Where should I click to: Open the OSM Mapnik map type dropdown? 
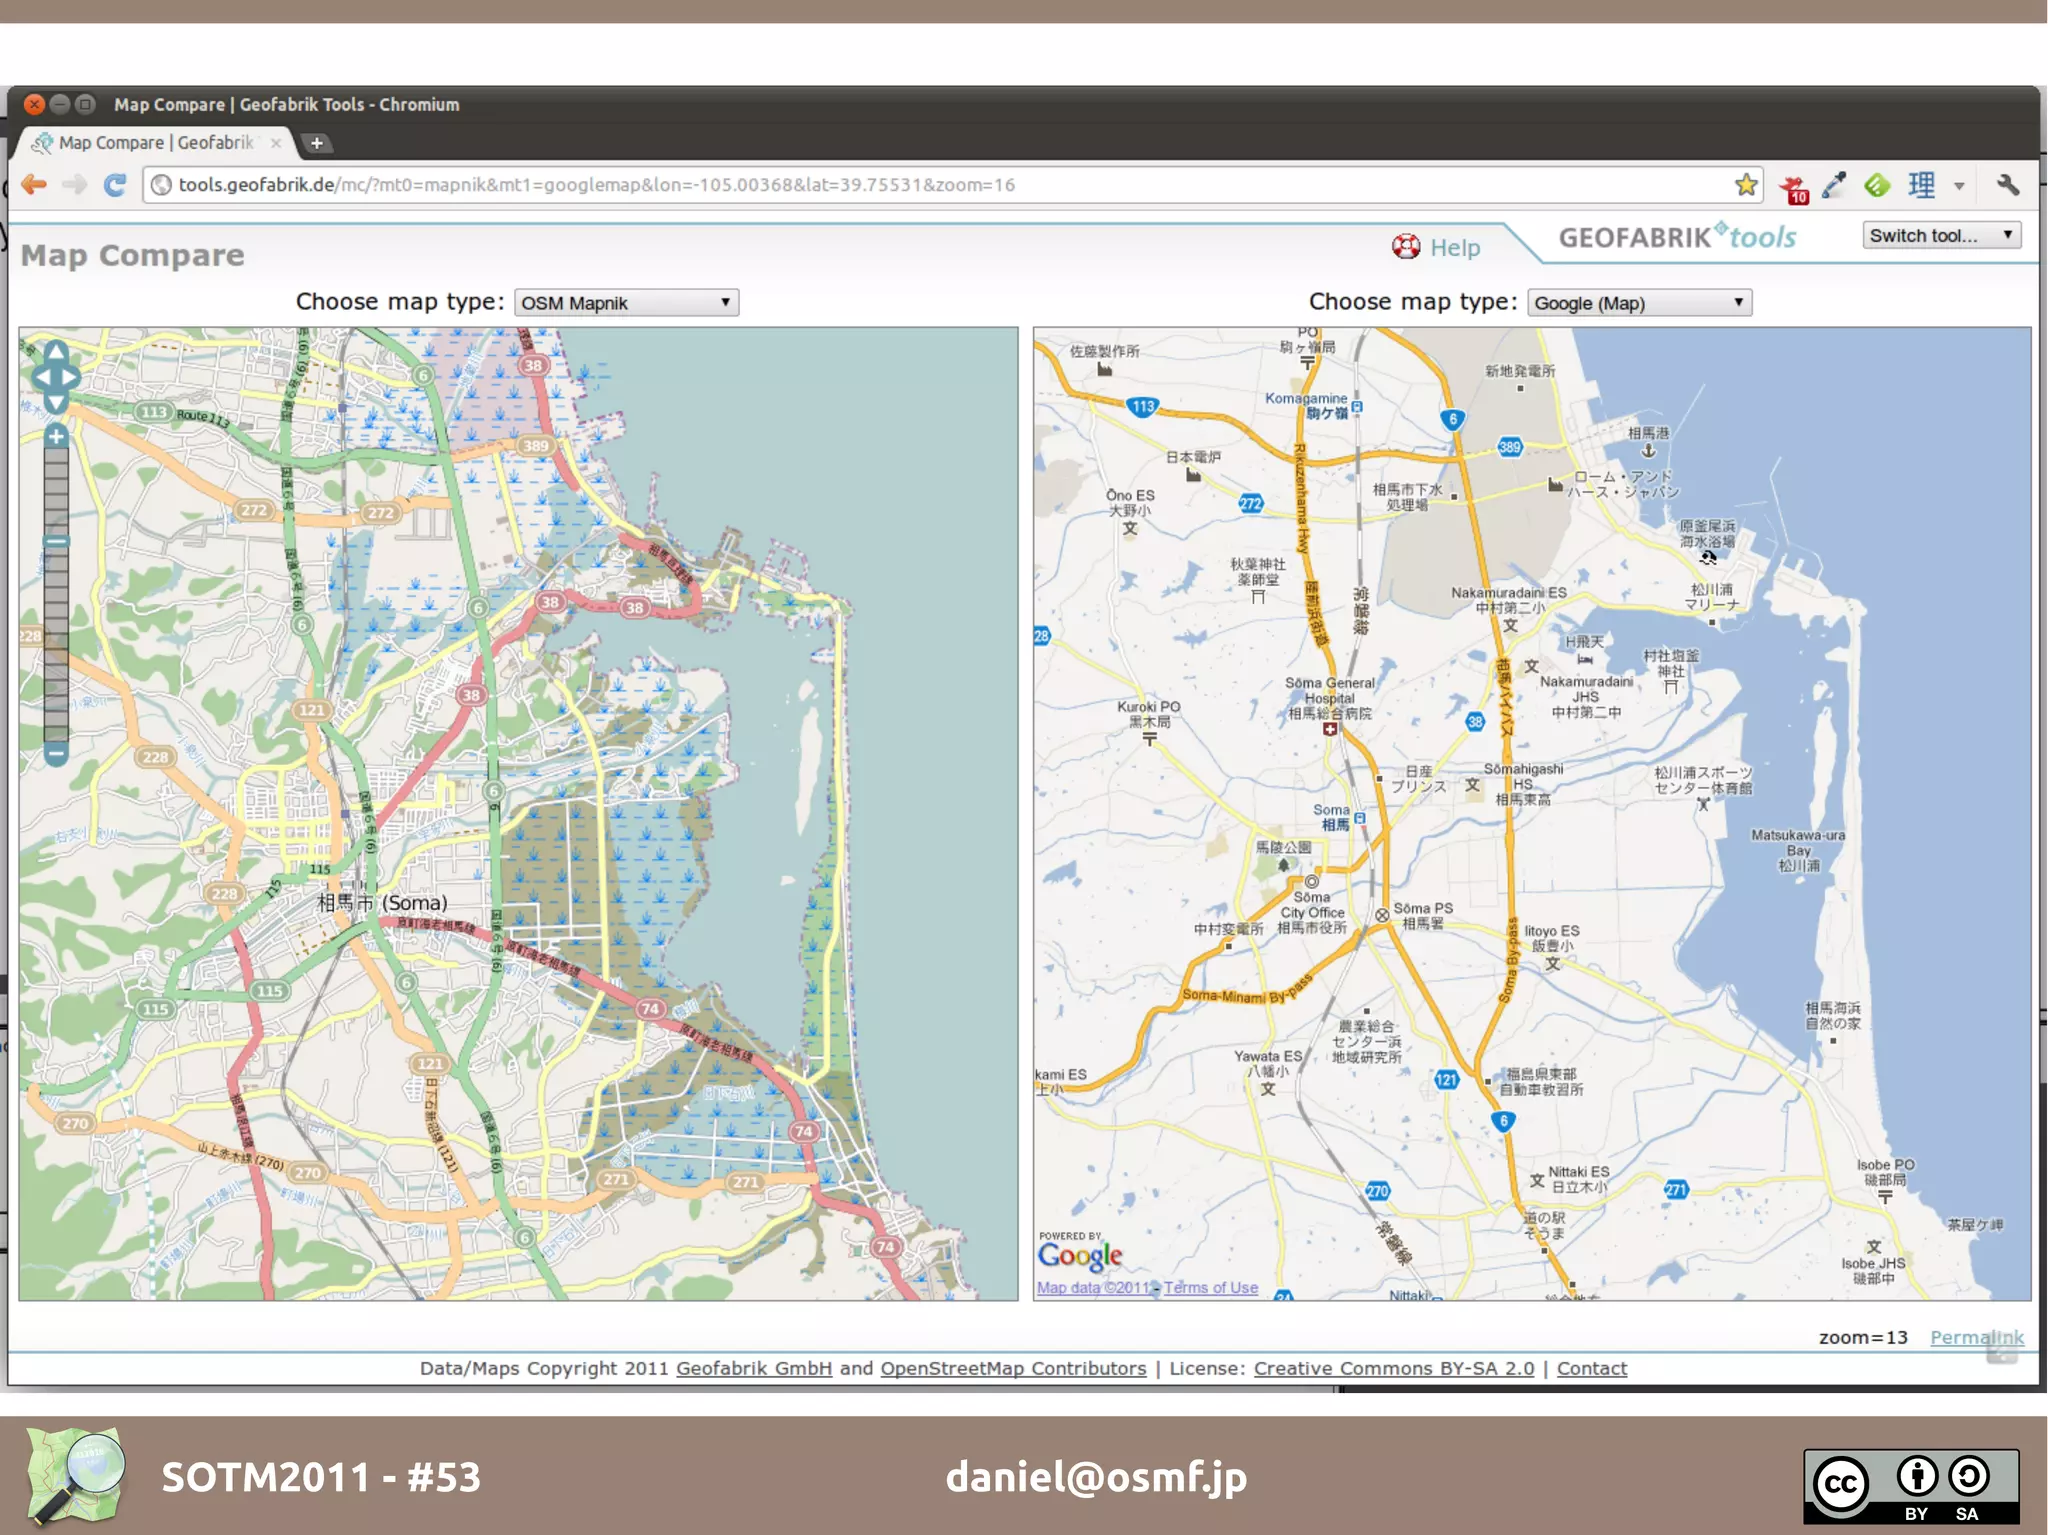coord(626,303)
